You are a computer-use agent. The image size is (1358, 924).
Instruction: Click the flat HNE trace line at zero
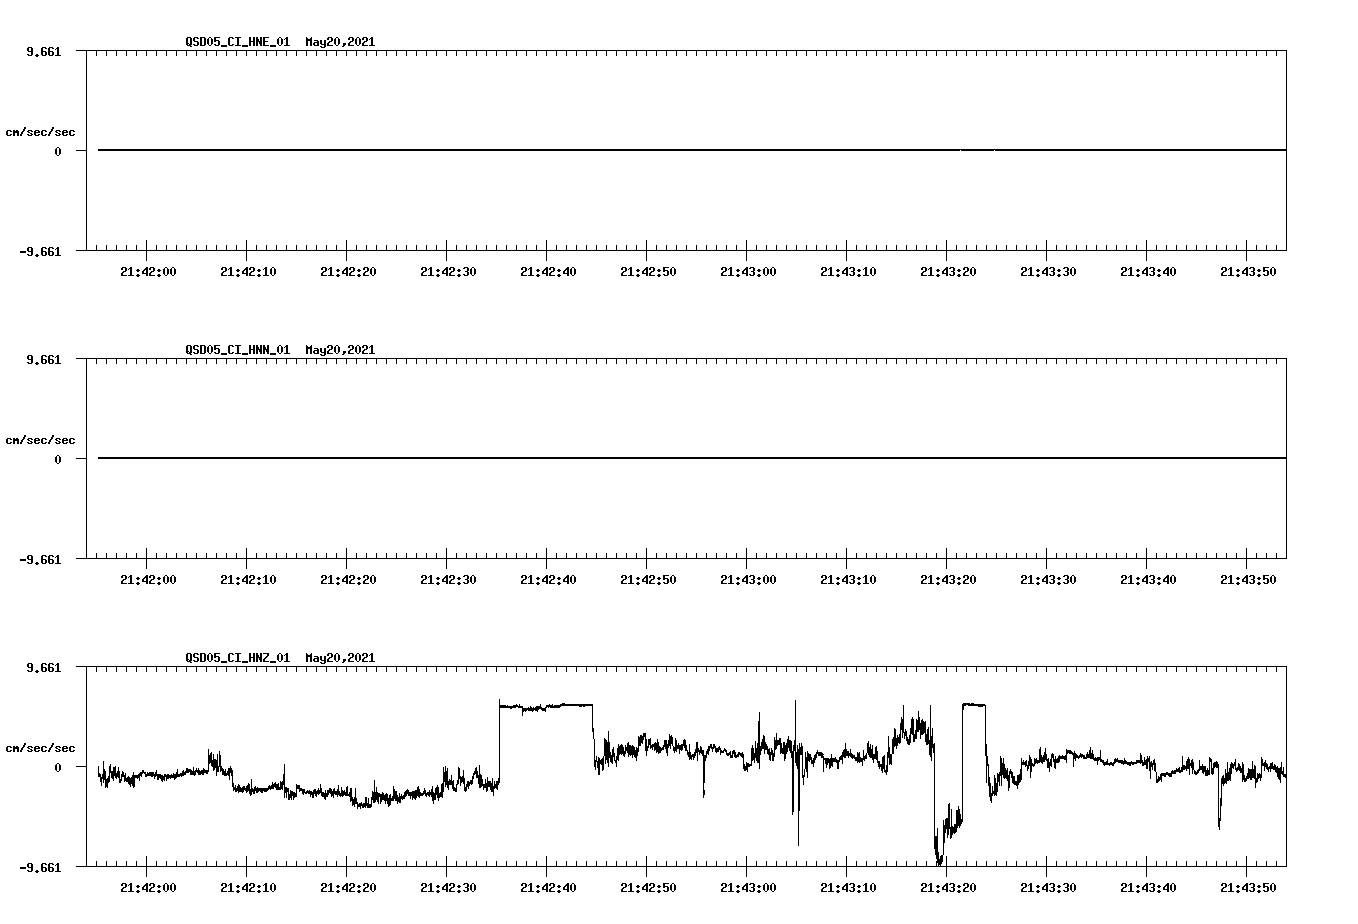tap(692, 150)
